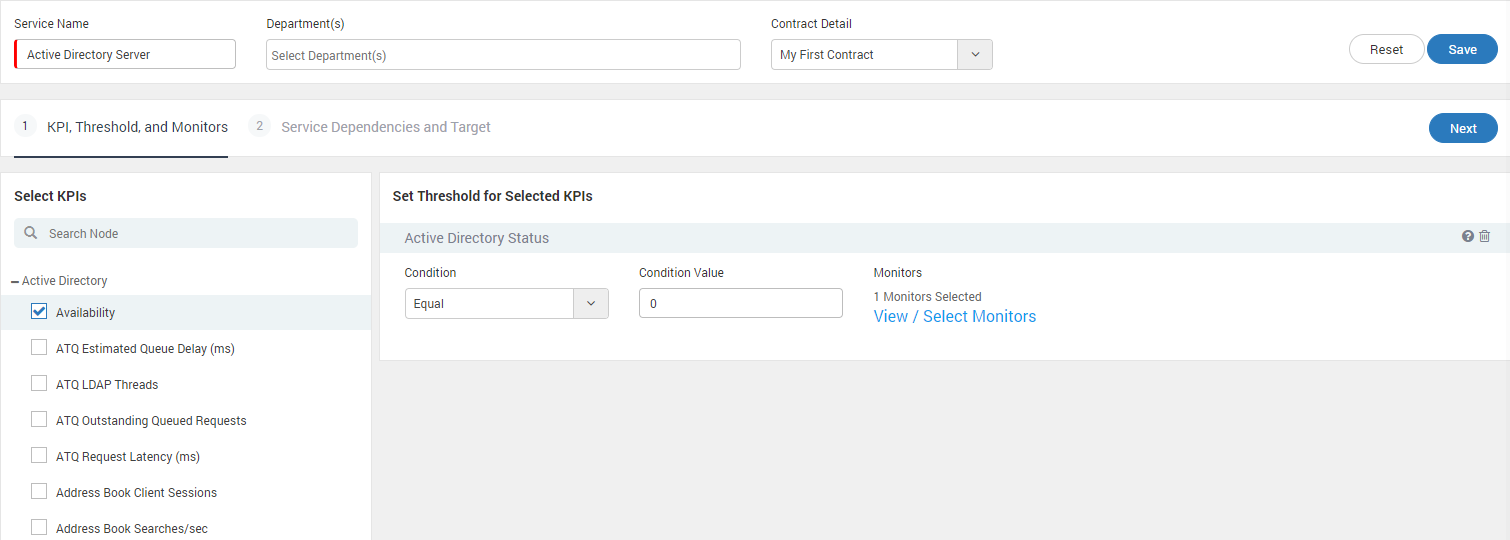This screenshot has height=540, width=1510.
Task: Click the help icon for Active Directory Status
Action: 1468,237
